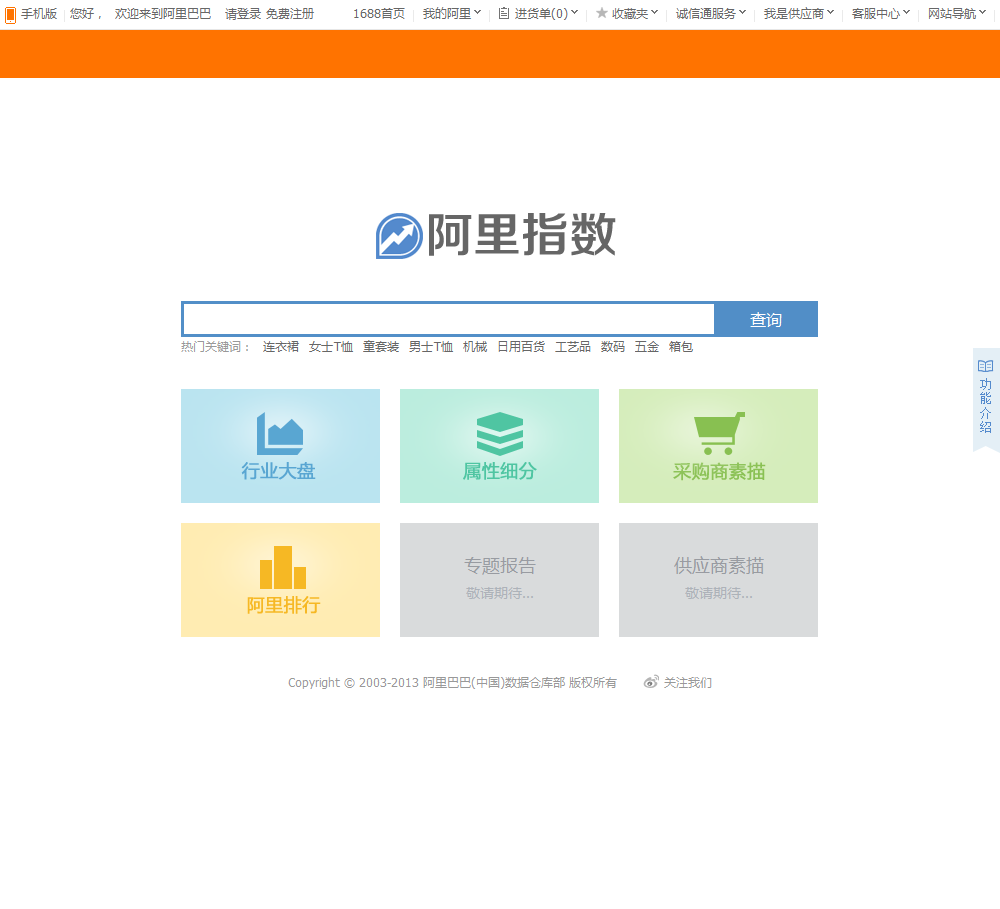Select hot keyword 男士T恤
The height and width of the screenshot is (909, 1000).
pyautogui.click(x=431, y=346)
